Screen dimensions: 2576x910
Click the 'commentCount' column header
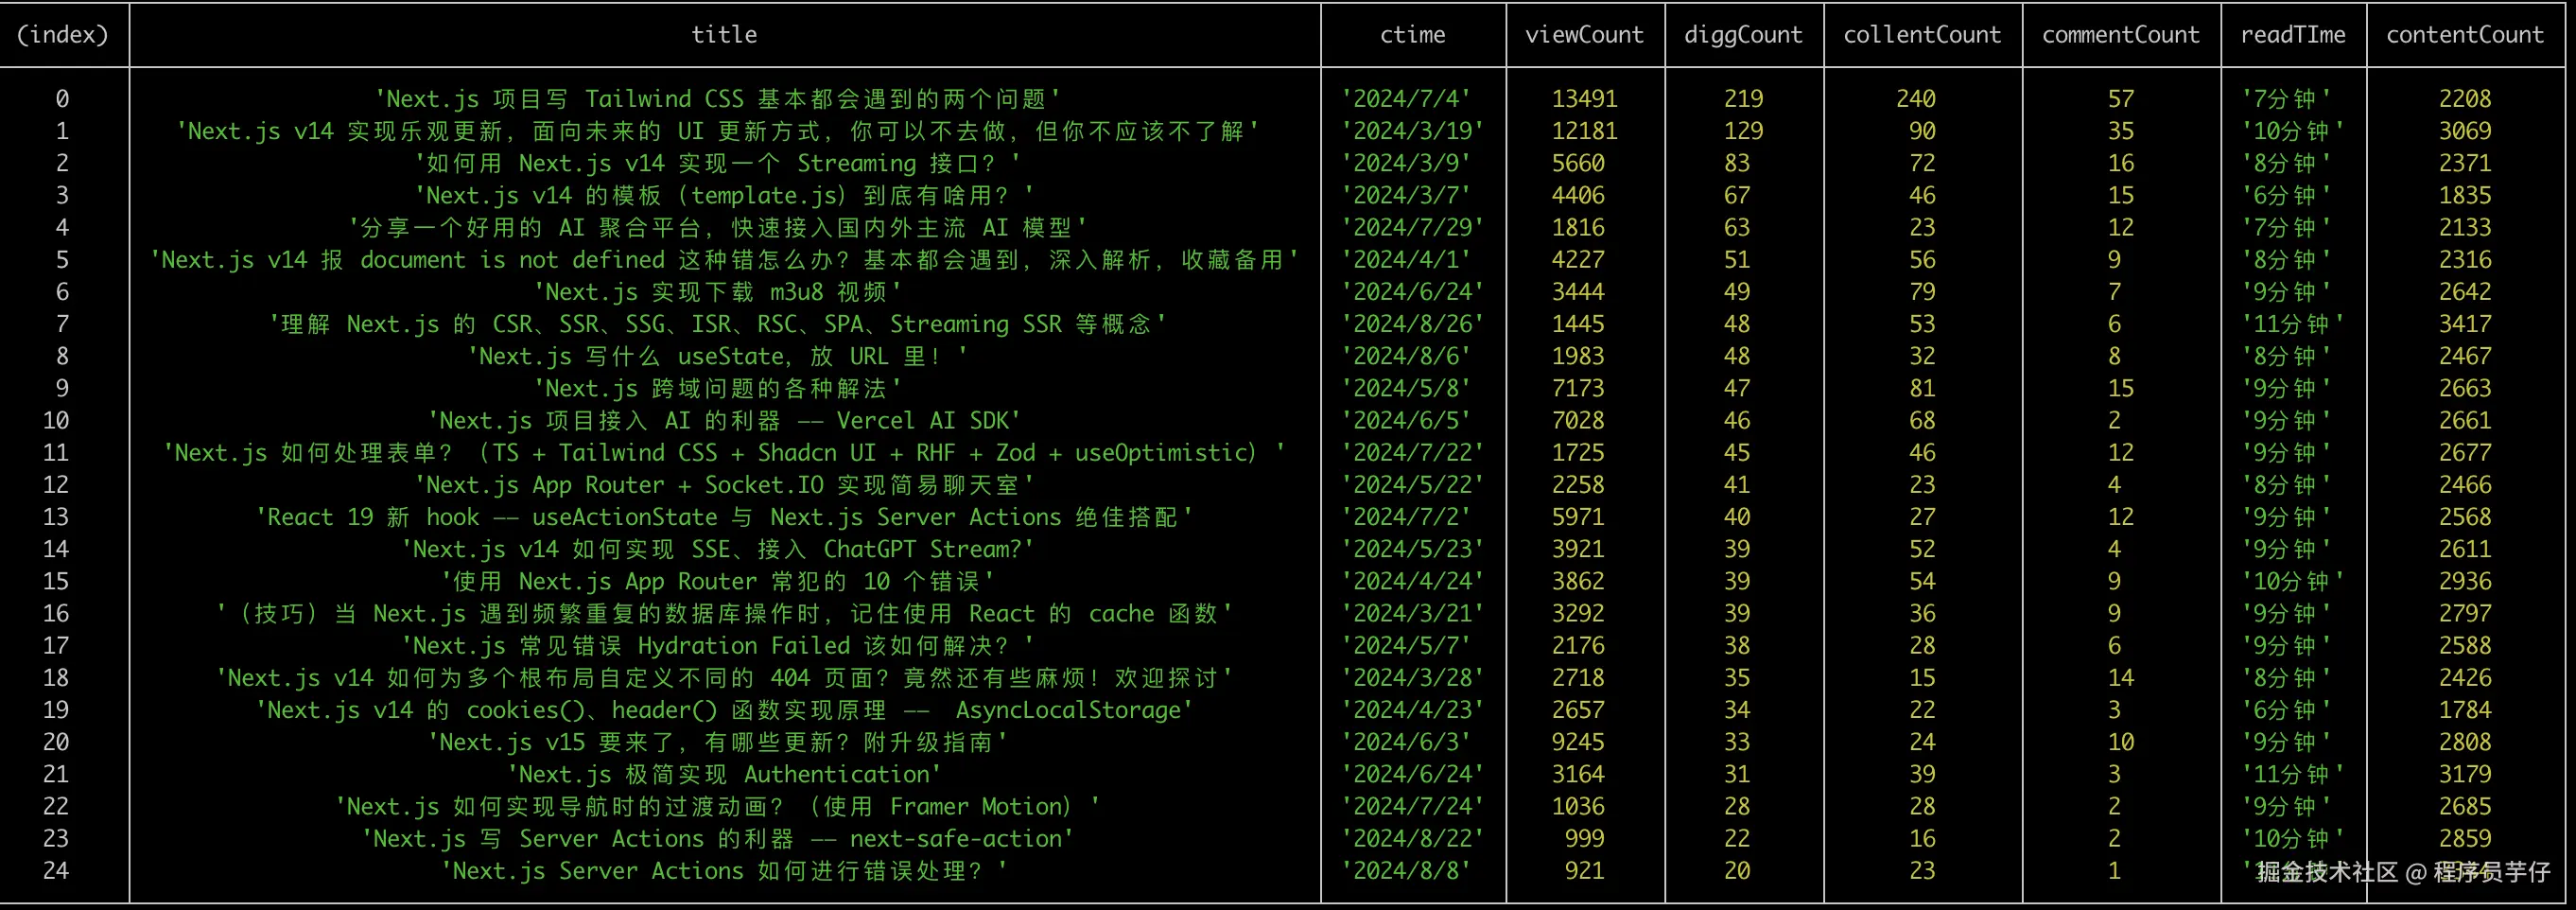2121,35
